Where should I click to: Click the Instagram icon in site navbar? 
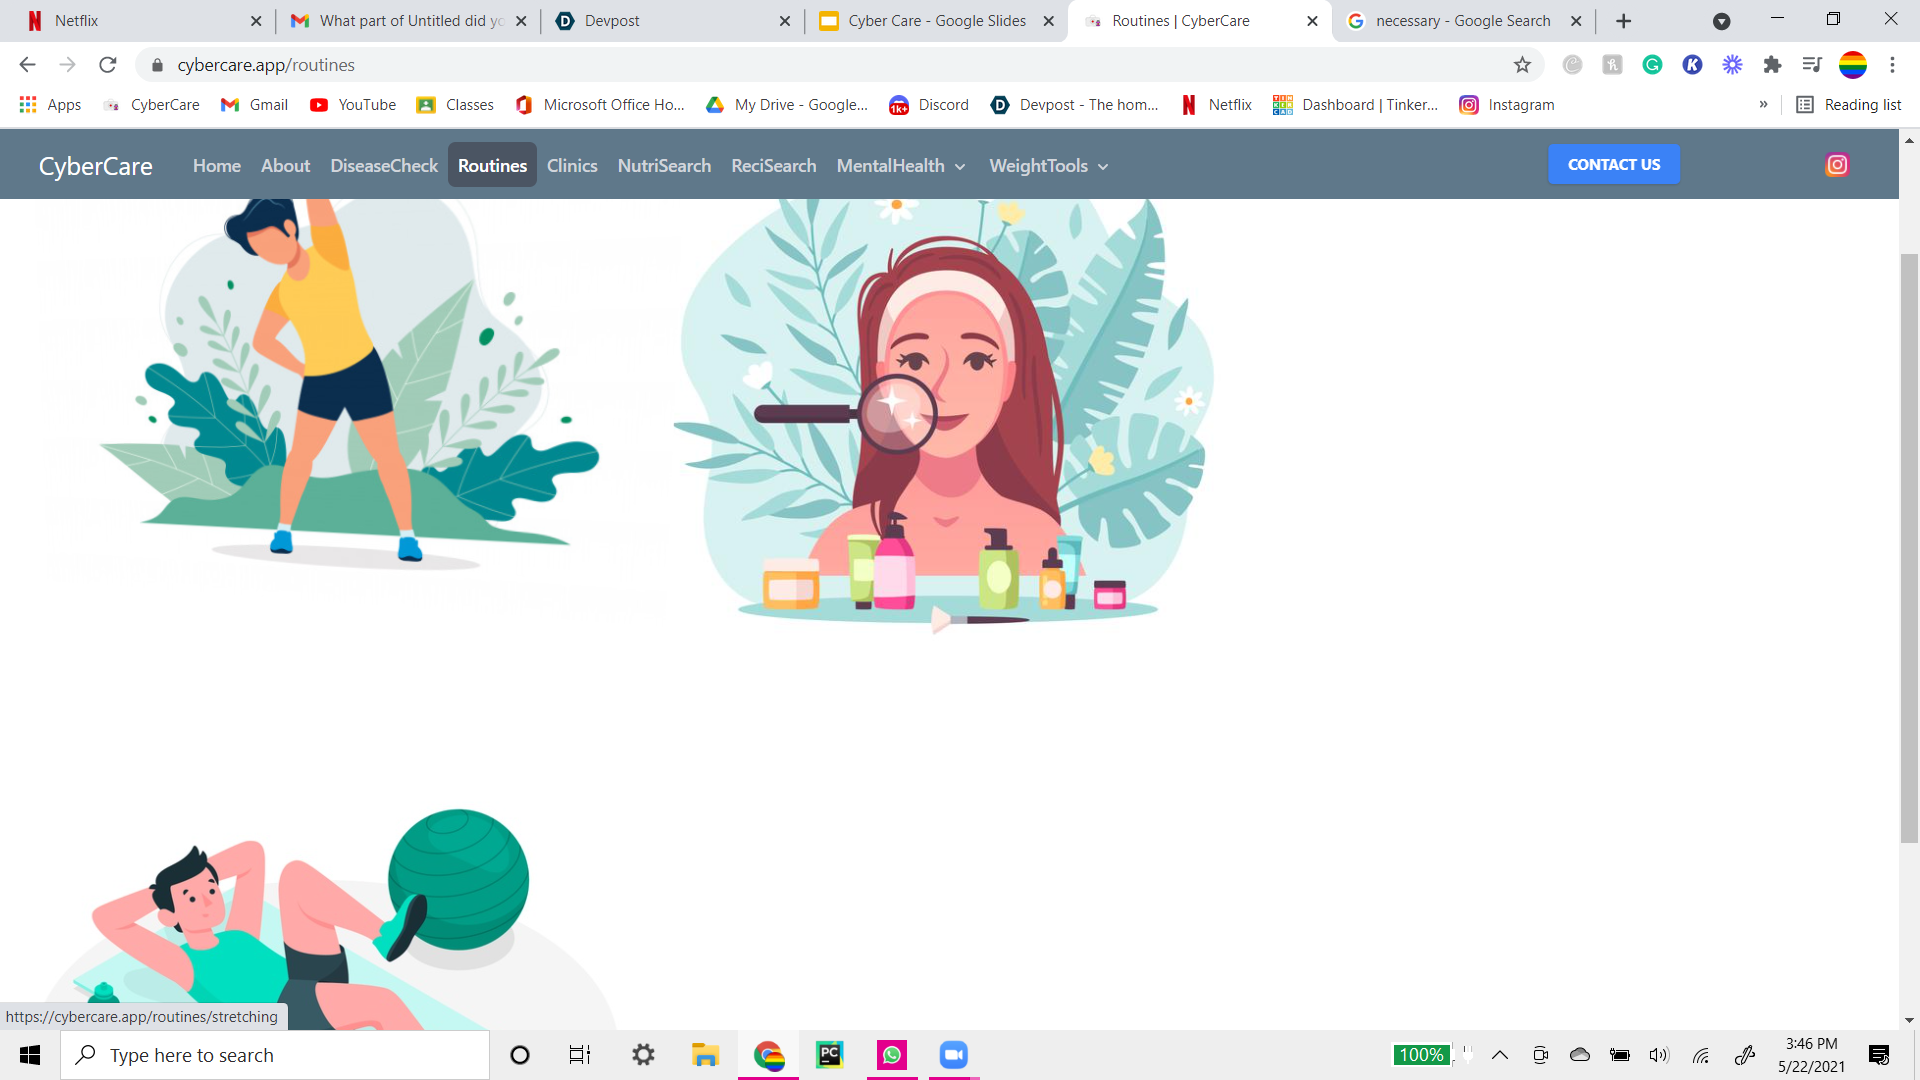click(x=1836, y=165)
